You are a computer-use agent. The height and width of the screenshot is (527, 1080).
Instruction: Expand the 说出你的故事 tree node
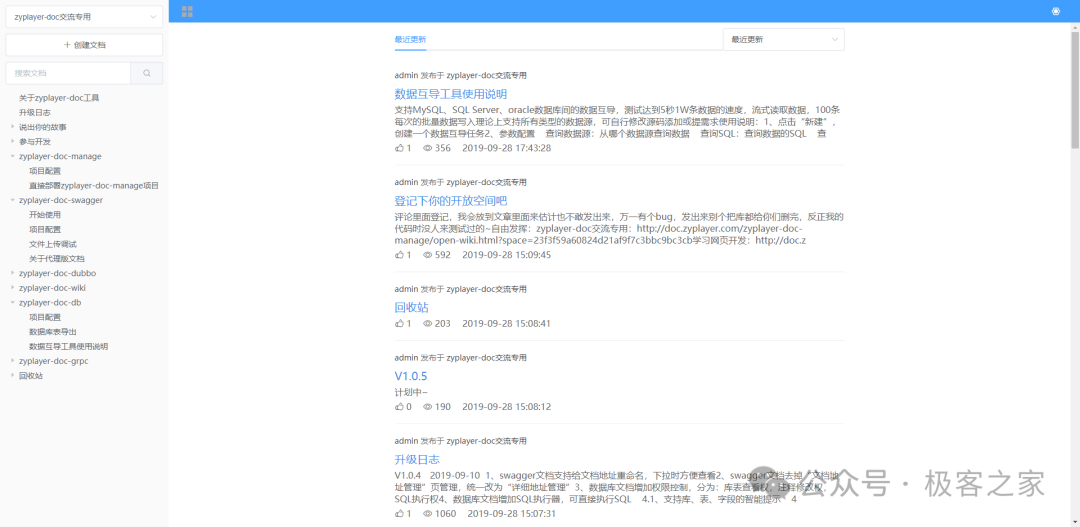12,127
